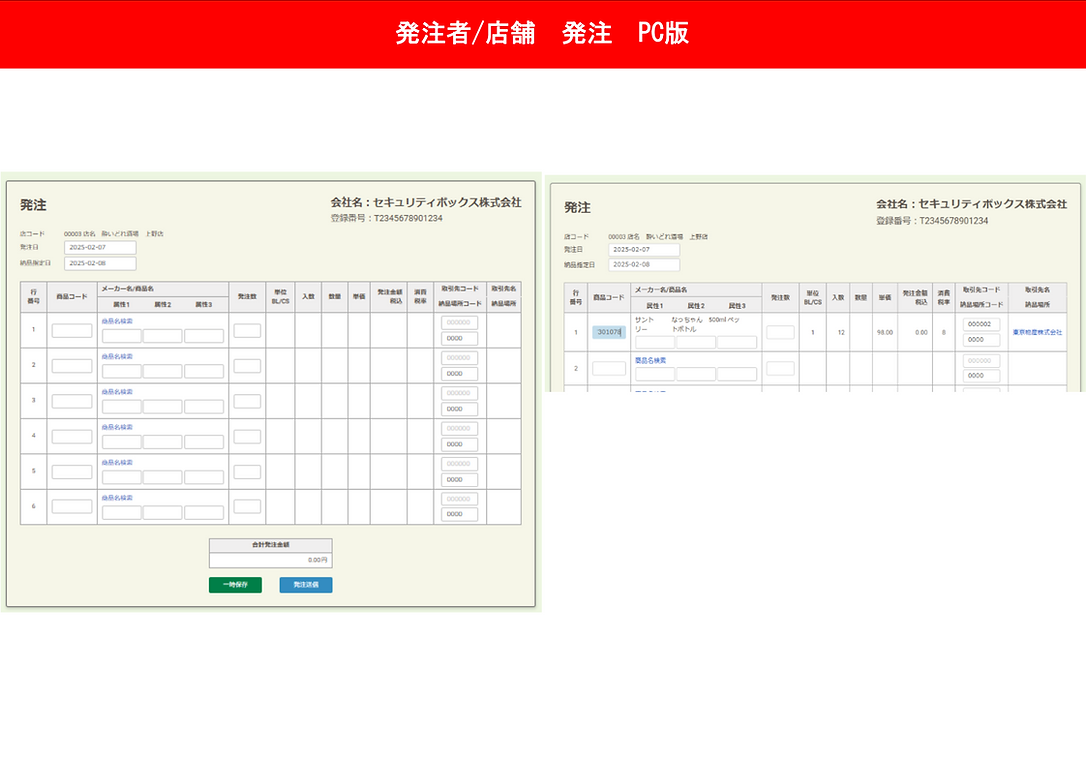
Task: Focus 発注日 date field in left form
Action: (100, 247)
